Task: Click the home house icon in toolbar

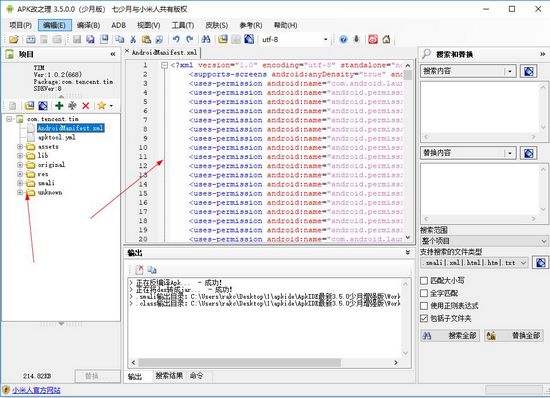Action: click(x=386, y=39)
